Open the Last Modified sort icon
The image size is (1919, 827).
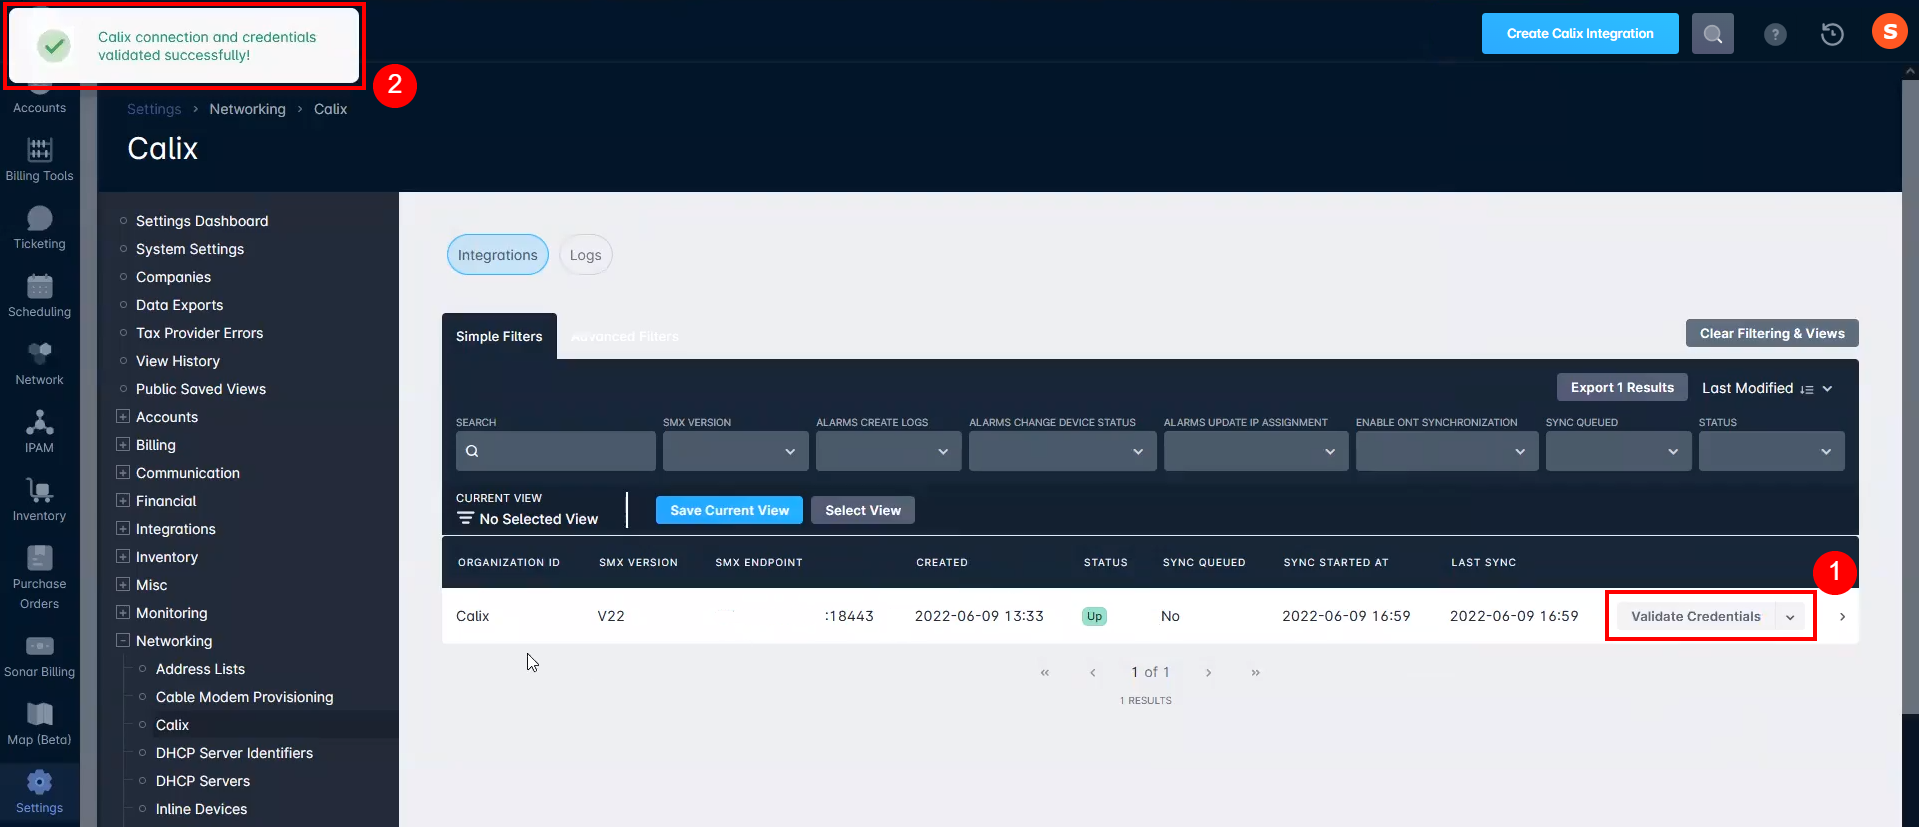tap(1807, 389)
